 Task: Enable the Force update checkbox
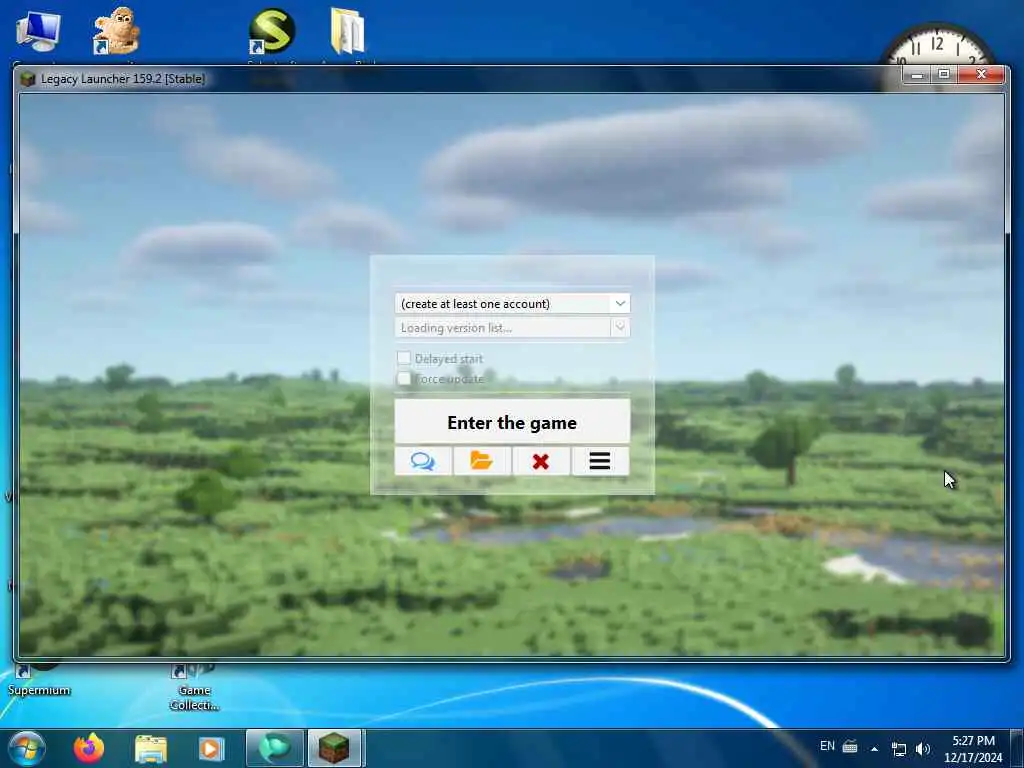click(404, 379)
